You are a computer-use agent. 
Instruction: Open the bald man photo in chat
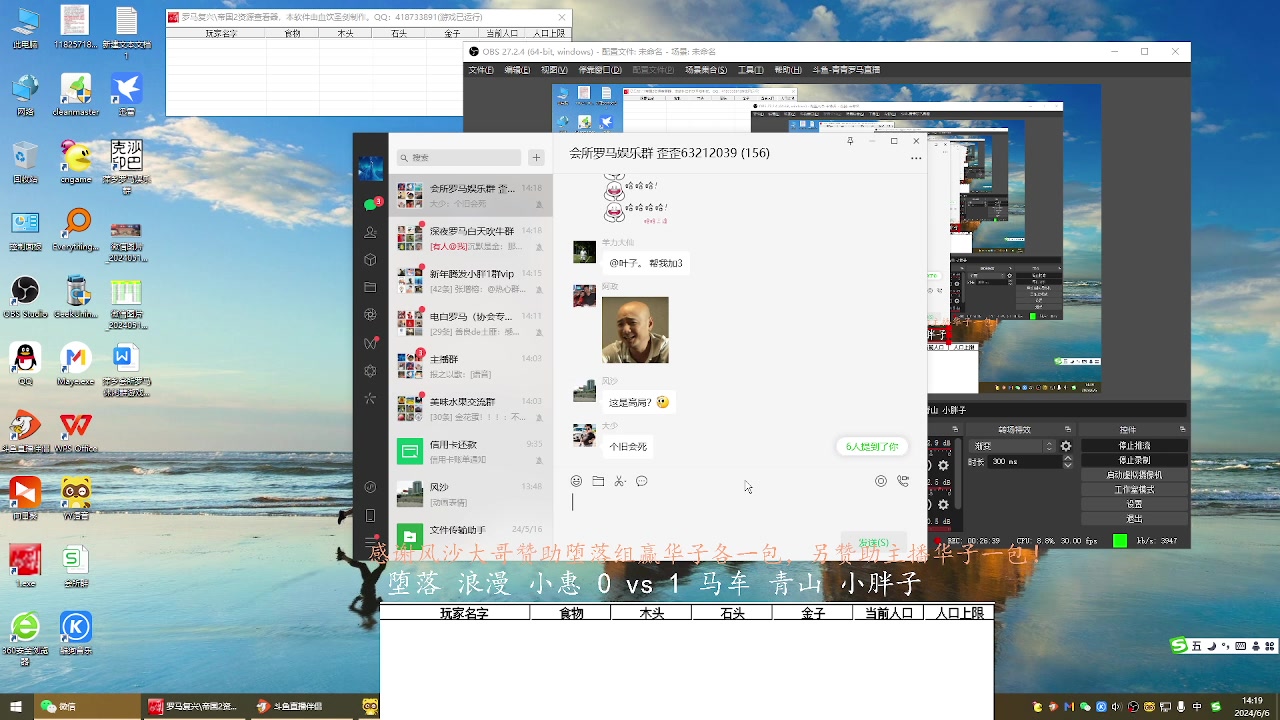635,329
